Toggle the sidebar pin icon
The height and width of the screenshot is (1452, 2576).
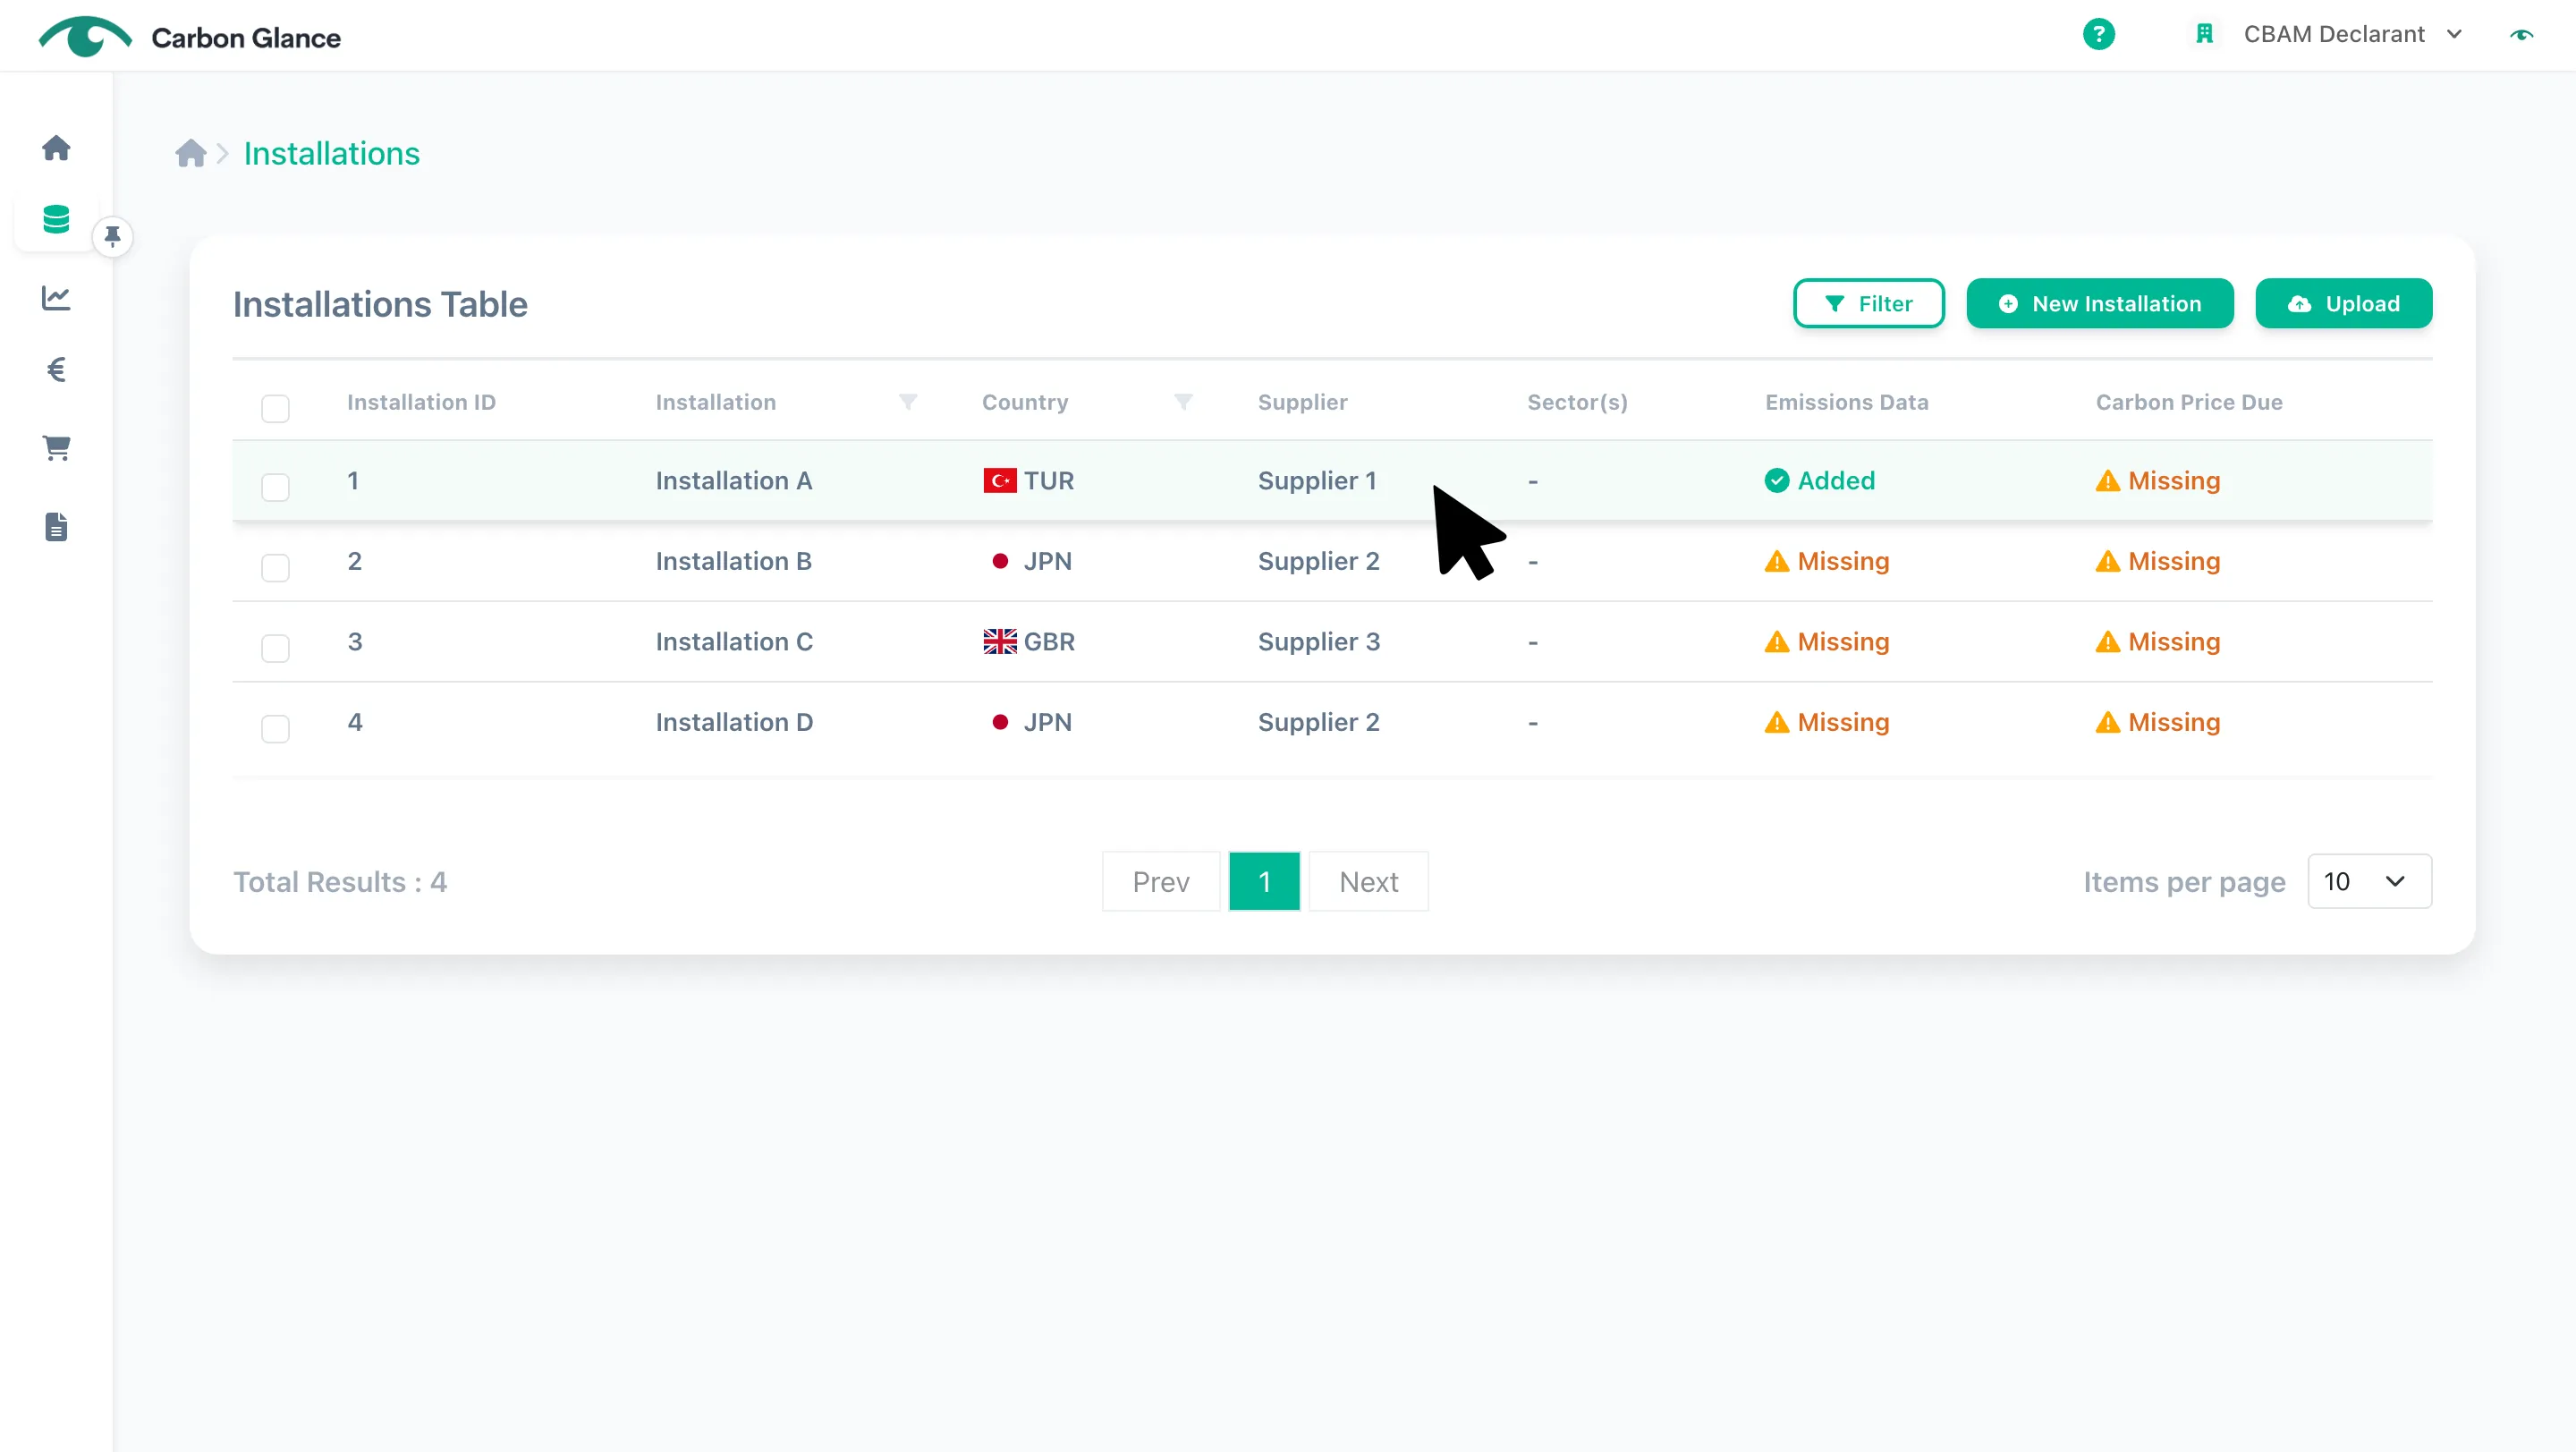click(112, 237)
